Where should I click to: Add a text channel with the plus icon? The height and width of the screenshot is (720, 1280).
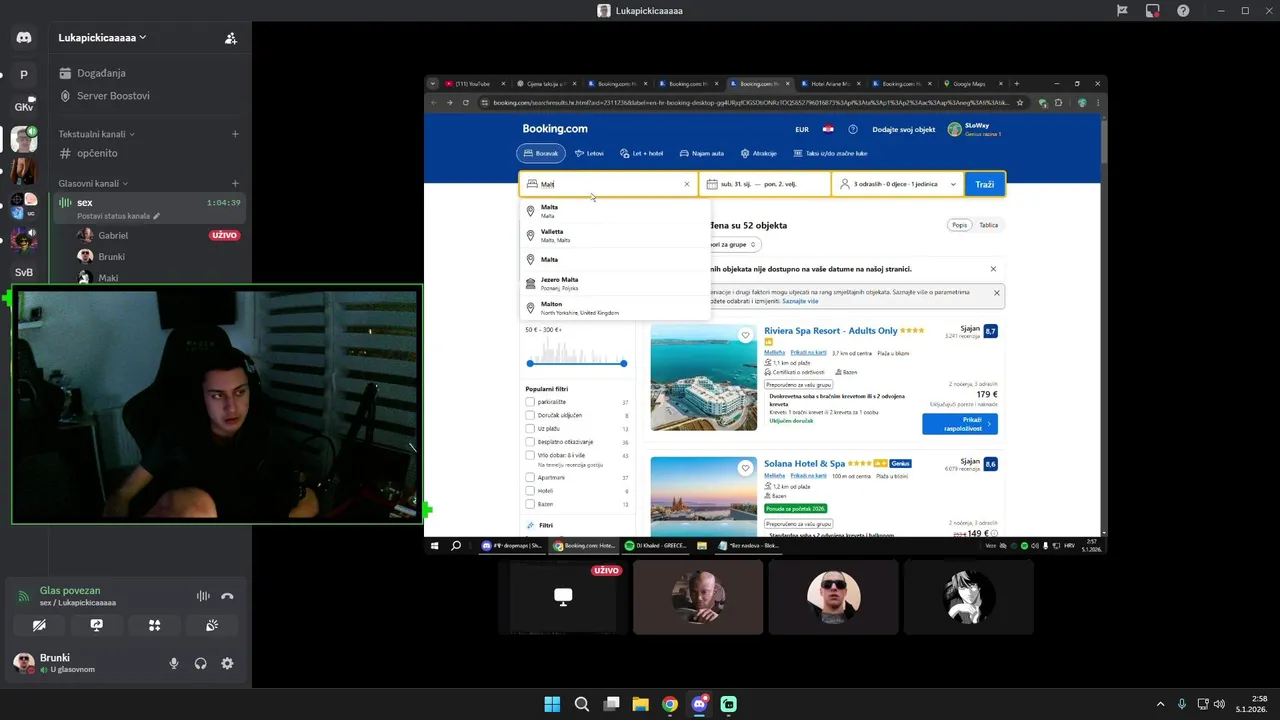click(235, 134)
